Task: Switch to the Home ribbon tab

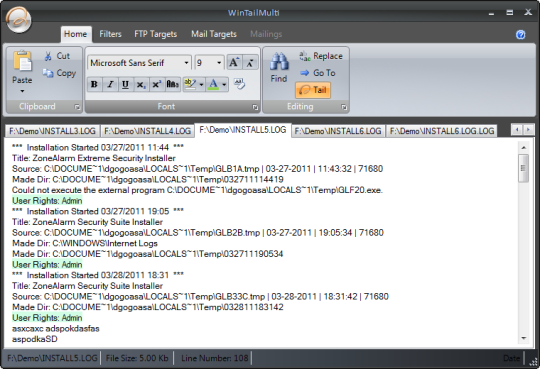Action: click(x=76, y=34)
